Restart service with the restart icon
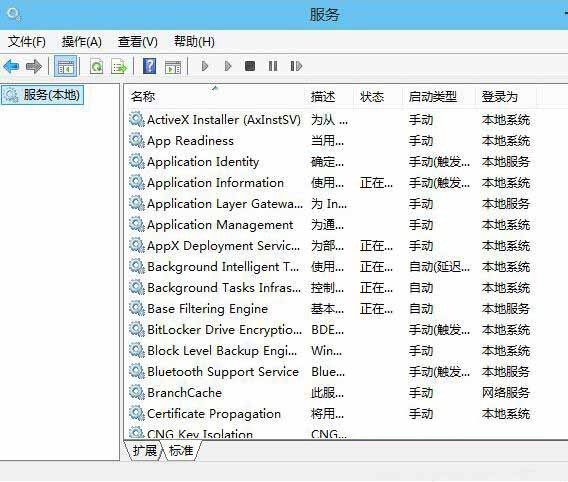This screenshot has width=568, height=482. 296,66
